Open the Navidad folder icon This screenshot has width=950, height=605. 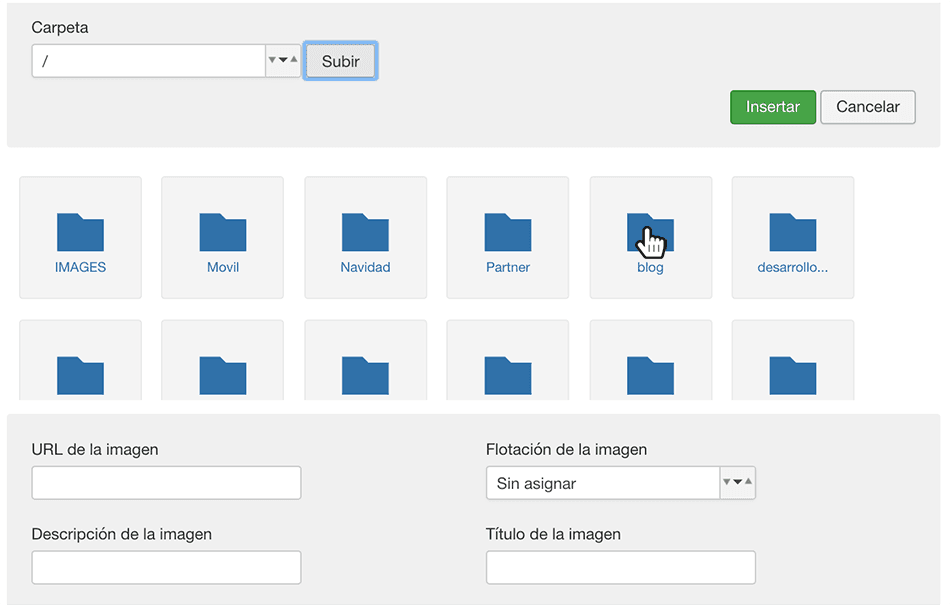click(365, 232)
